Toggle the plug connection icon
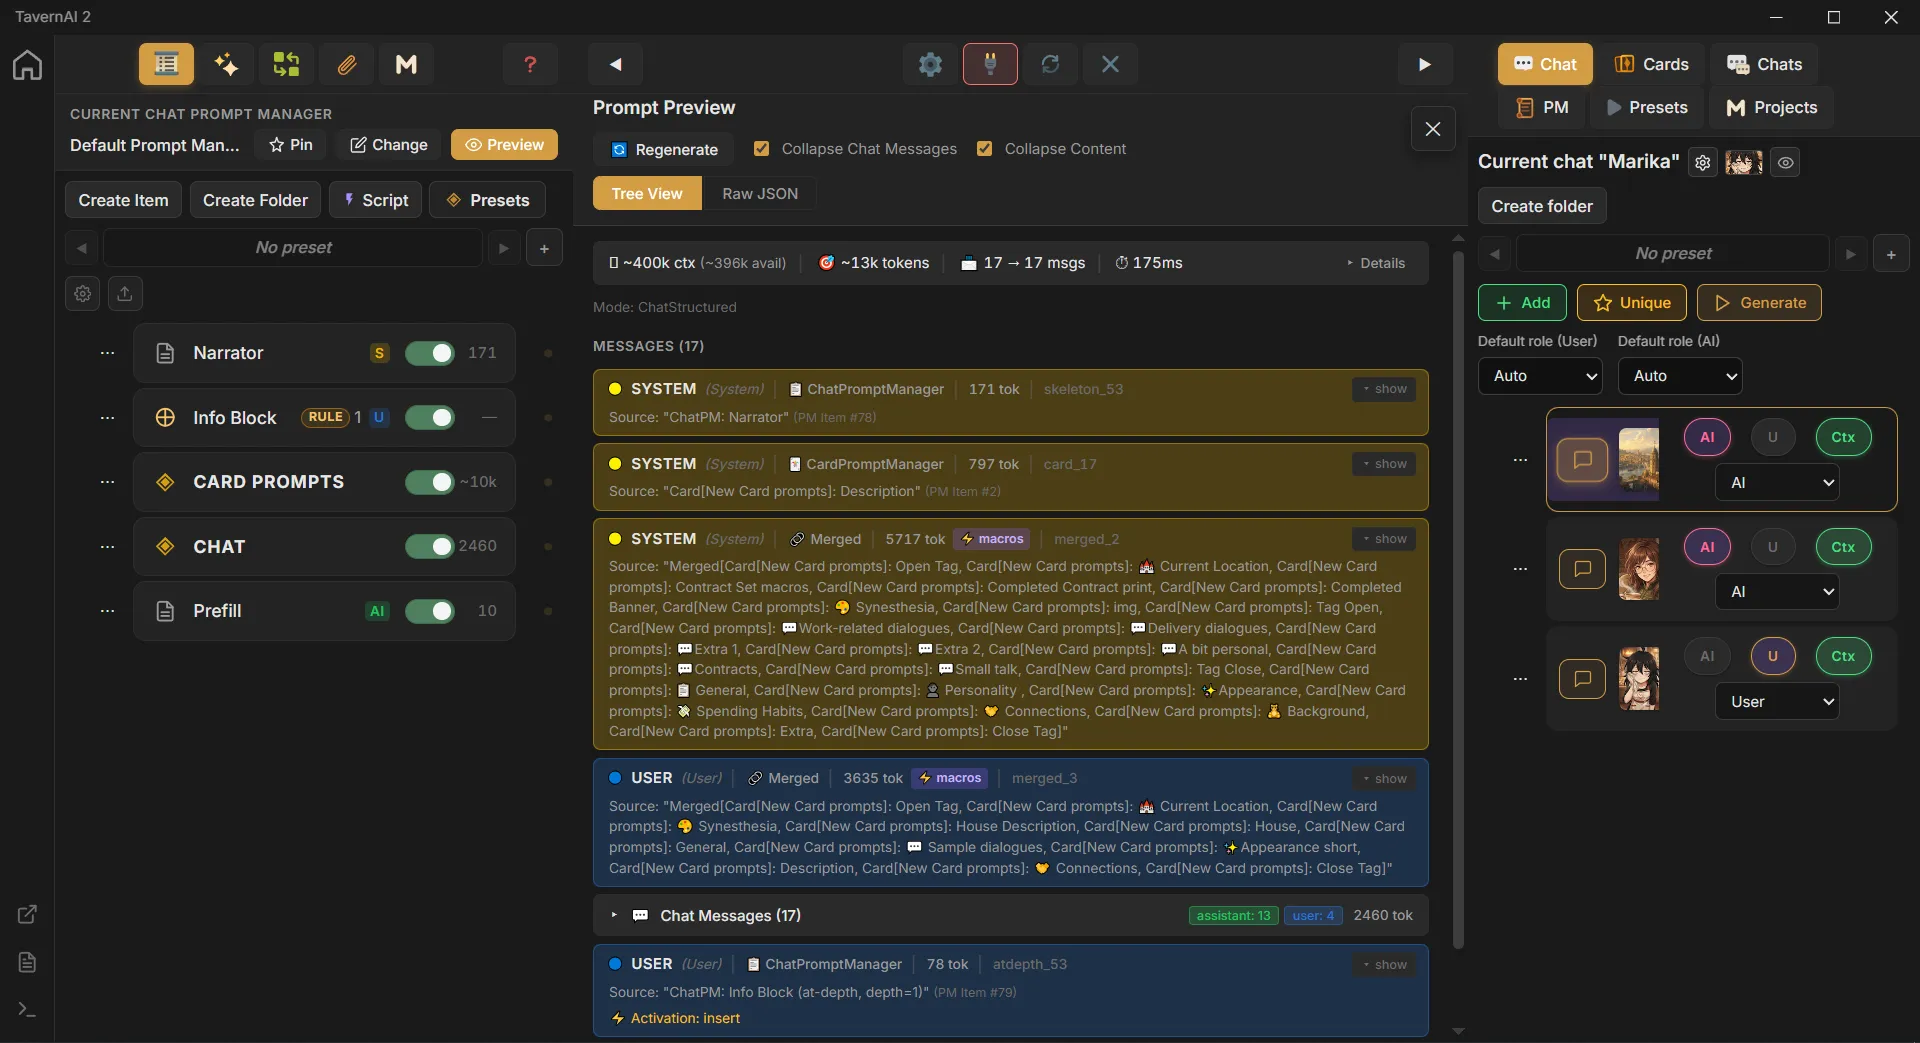Screen dimensions: 1920x1043 (990, 64)
